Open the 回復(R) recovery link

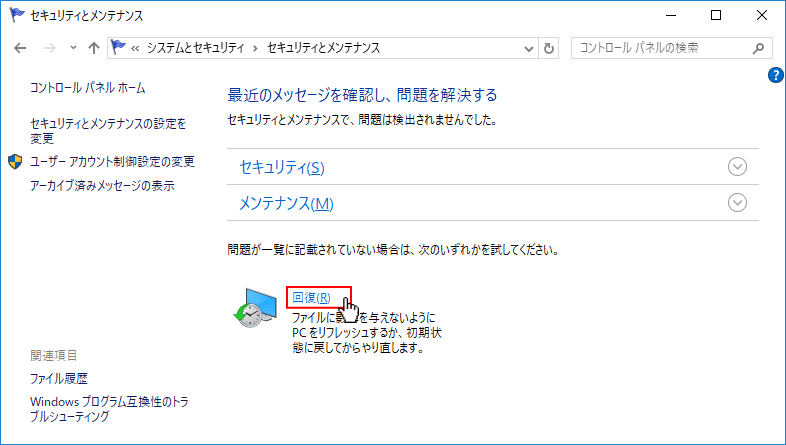311,298
